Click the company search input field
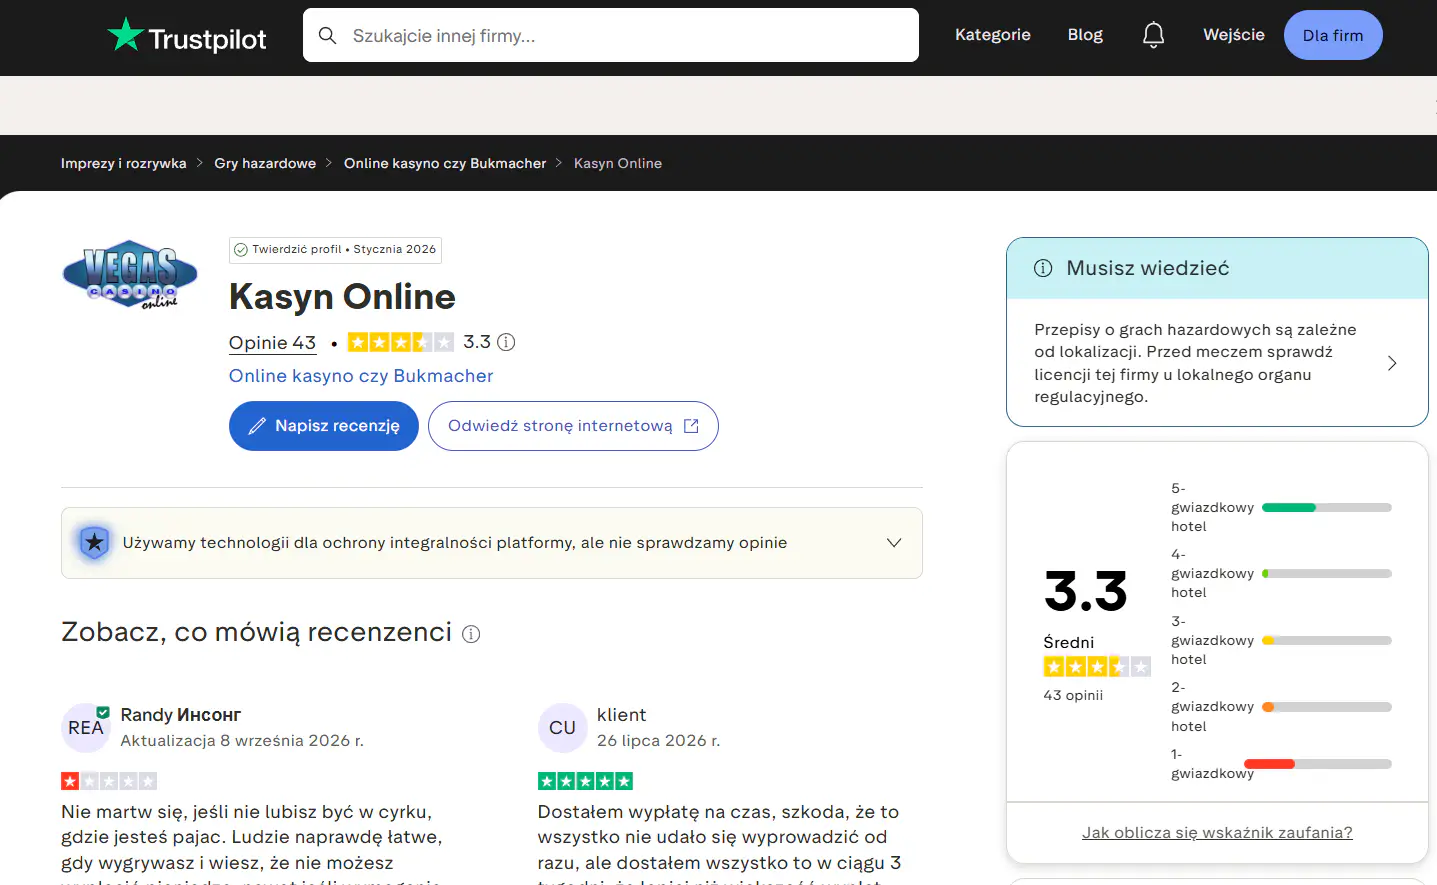The image size is (1437, 885). (x=611, y=35)
